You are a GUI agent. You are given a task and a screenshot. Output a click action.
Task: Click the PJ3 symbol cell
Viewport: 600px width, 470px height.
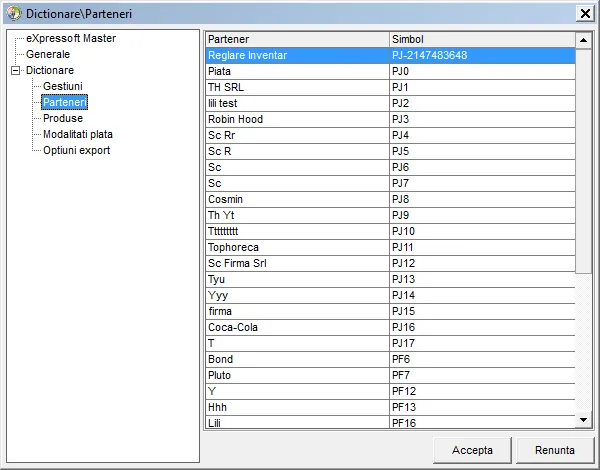tap(482, 119)
